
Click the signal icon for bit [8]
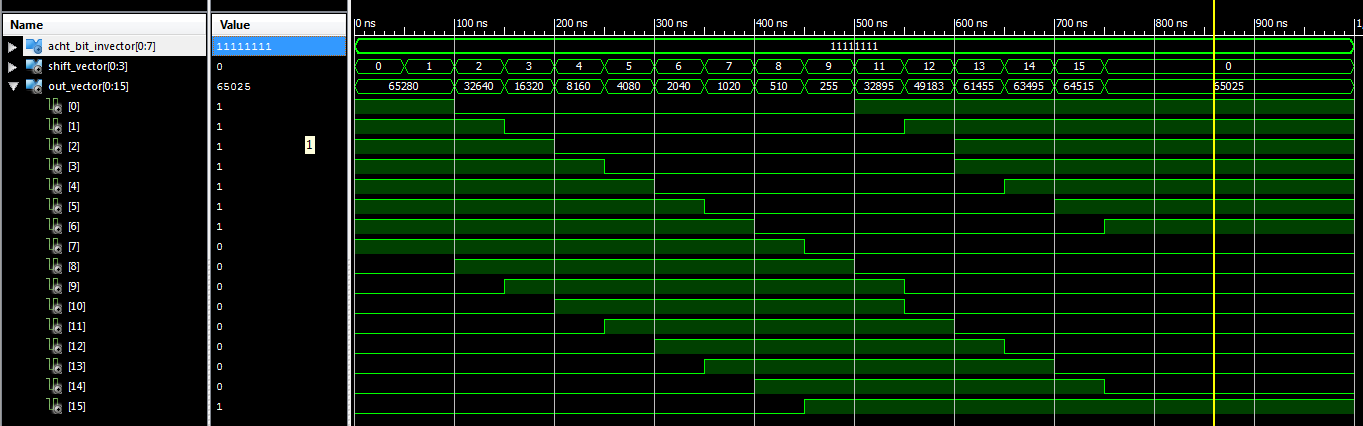point(55,266)
